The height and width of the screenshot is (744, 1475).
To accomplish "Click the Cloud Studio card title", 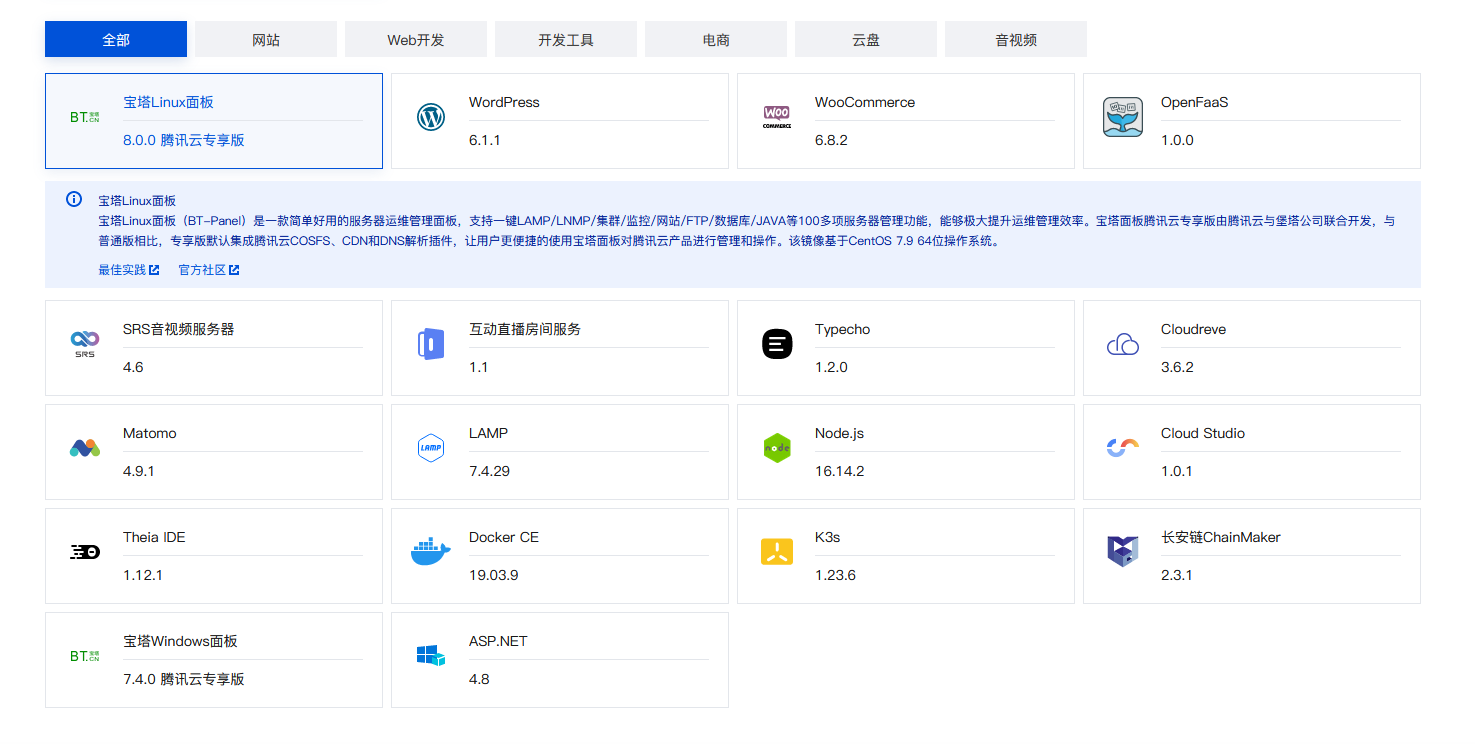I will pos(1203,433).
